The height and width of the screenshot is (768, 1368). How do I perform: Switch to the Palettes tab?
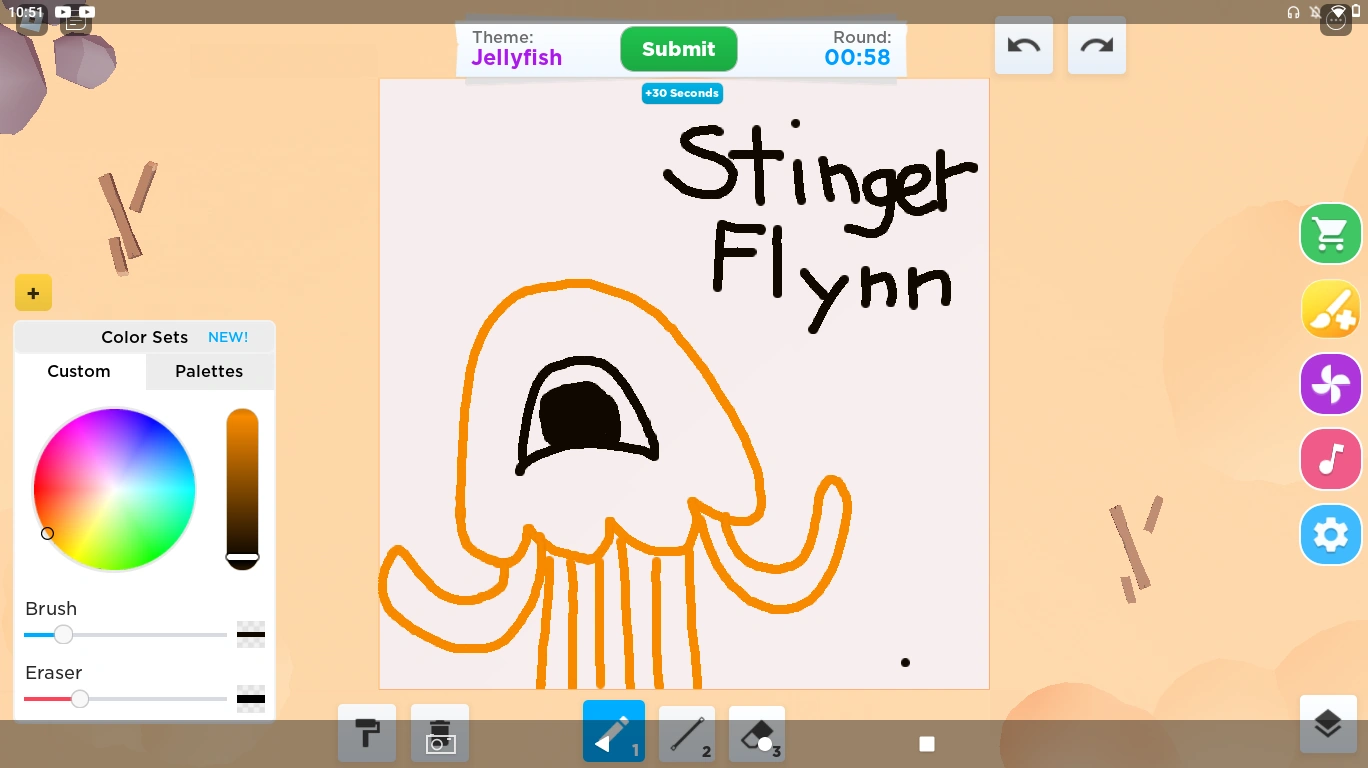pyautogui.click(x=209, y=371)
